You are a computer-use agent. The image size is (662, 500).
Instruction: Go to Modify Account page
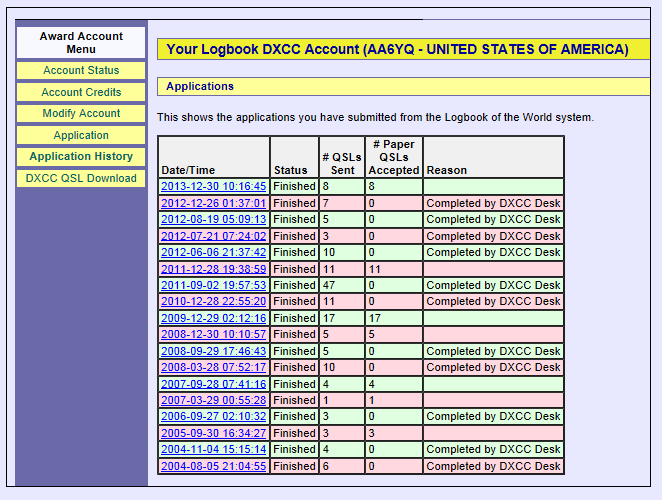click(81, 113)
